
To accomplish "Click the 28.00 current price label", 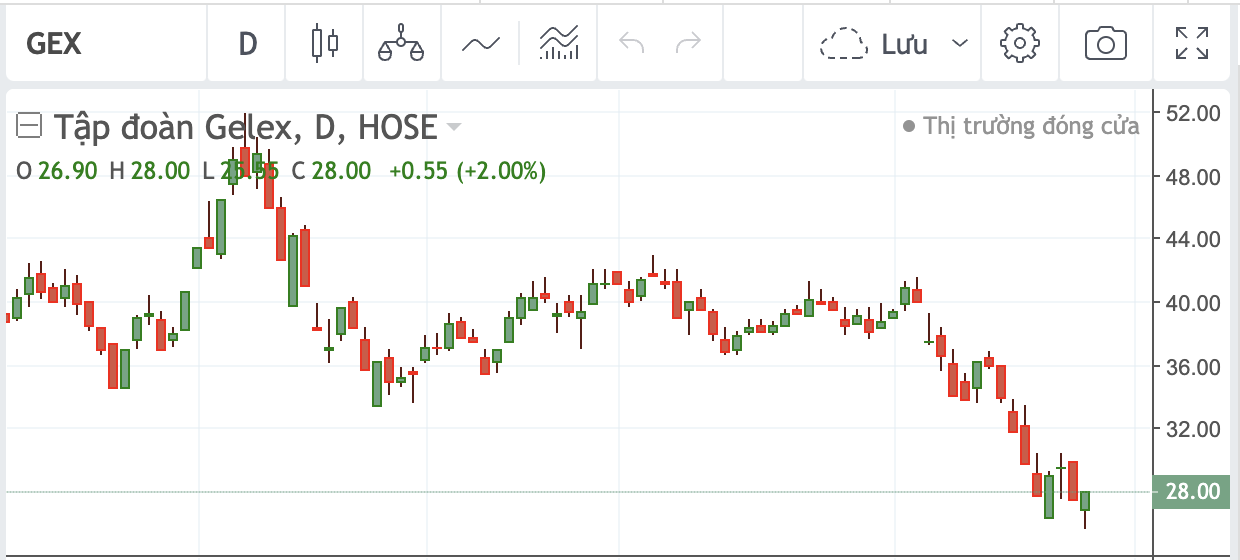I will pyautogui.click(x=1192, y=491).
